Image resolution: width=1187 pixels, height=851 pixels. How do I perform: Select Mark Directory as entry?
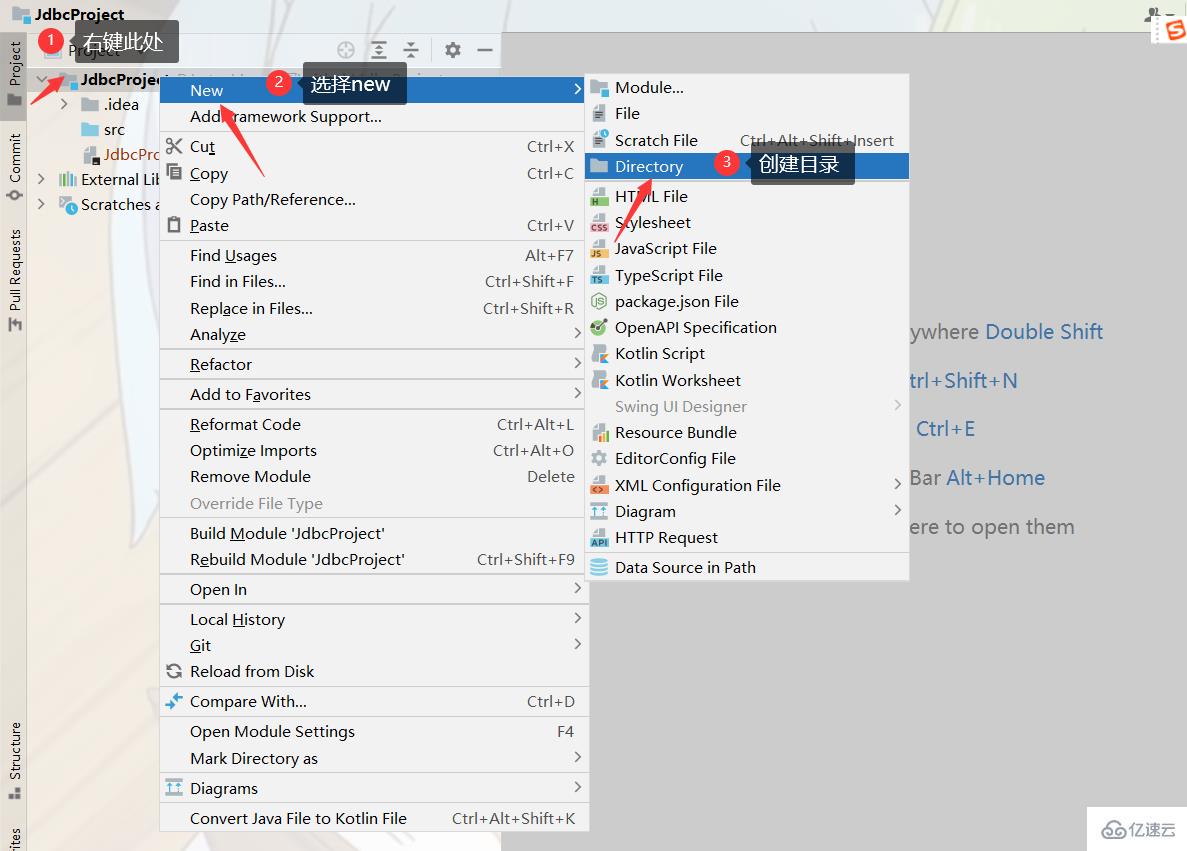pos(373,758)
